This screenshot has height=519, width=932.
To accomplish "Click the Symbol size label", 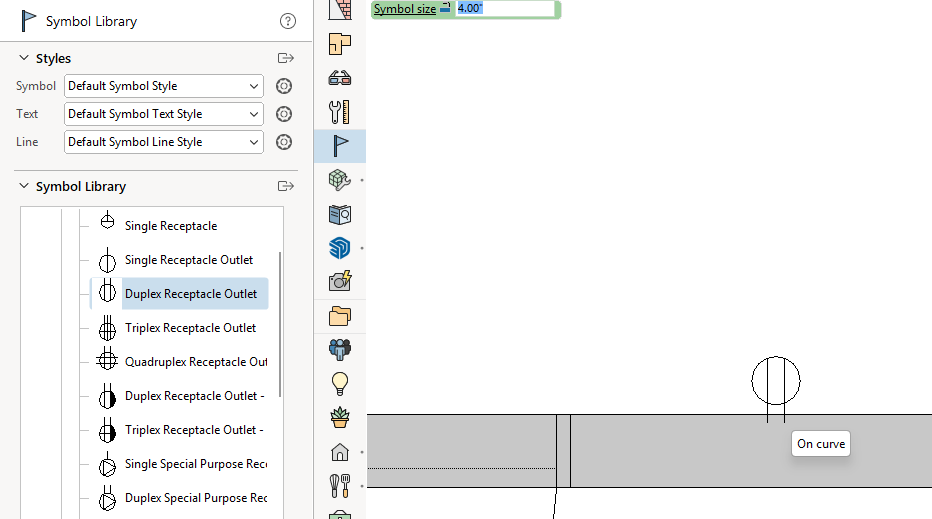I will (x=404, y=9).
